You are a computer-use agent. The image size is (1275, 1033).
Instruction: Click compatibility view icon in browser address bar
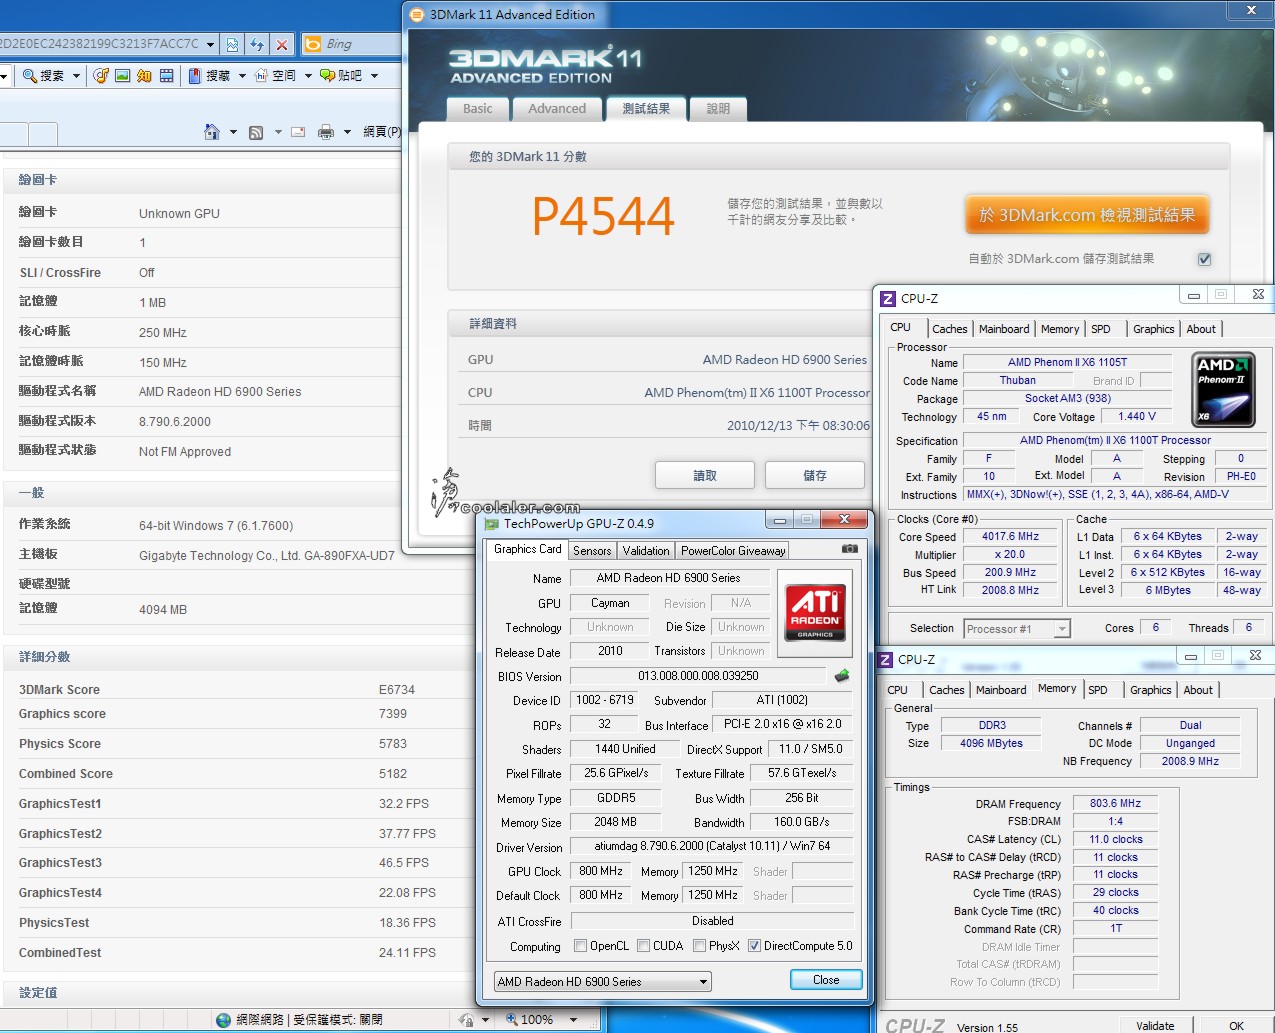(x=232, y=44)
